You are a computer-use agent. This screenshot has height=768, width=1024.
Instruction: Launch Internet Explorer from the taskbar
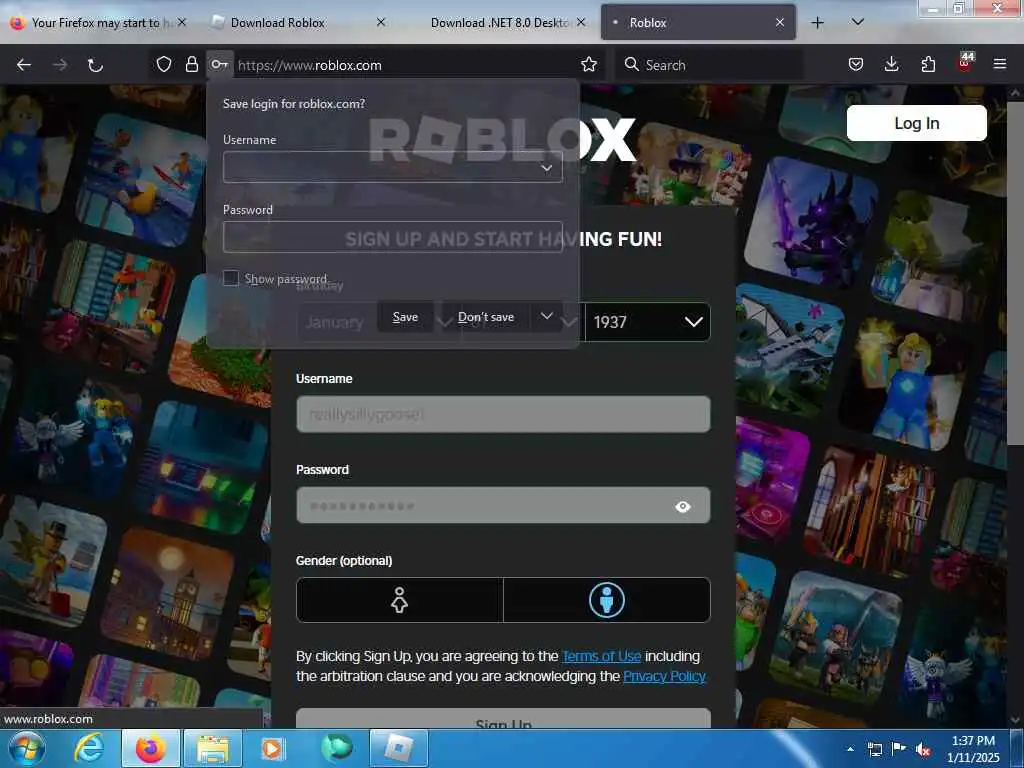[x=88, y=748]
